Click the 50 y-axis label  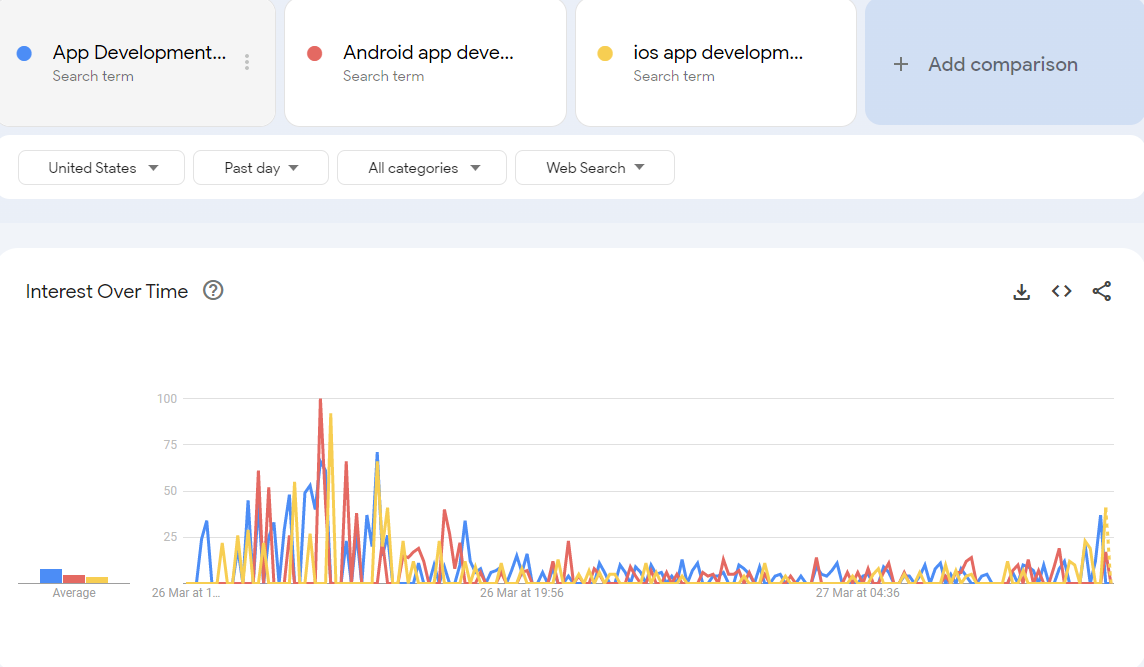point(170,490)
